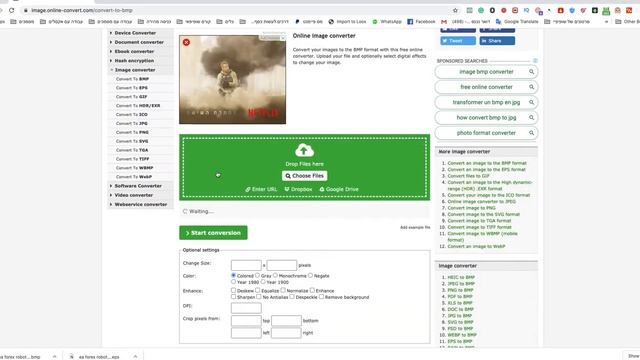
Task: Share on LinkedIn with Share button
Action: pos(497,41)
